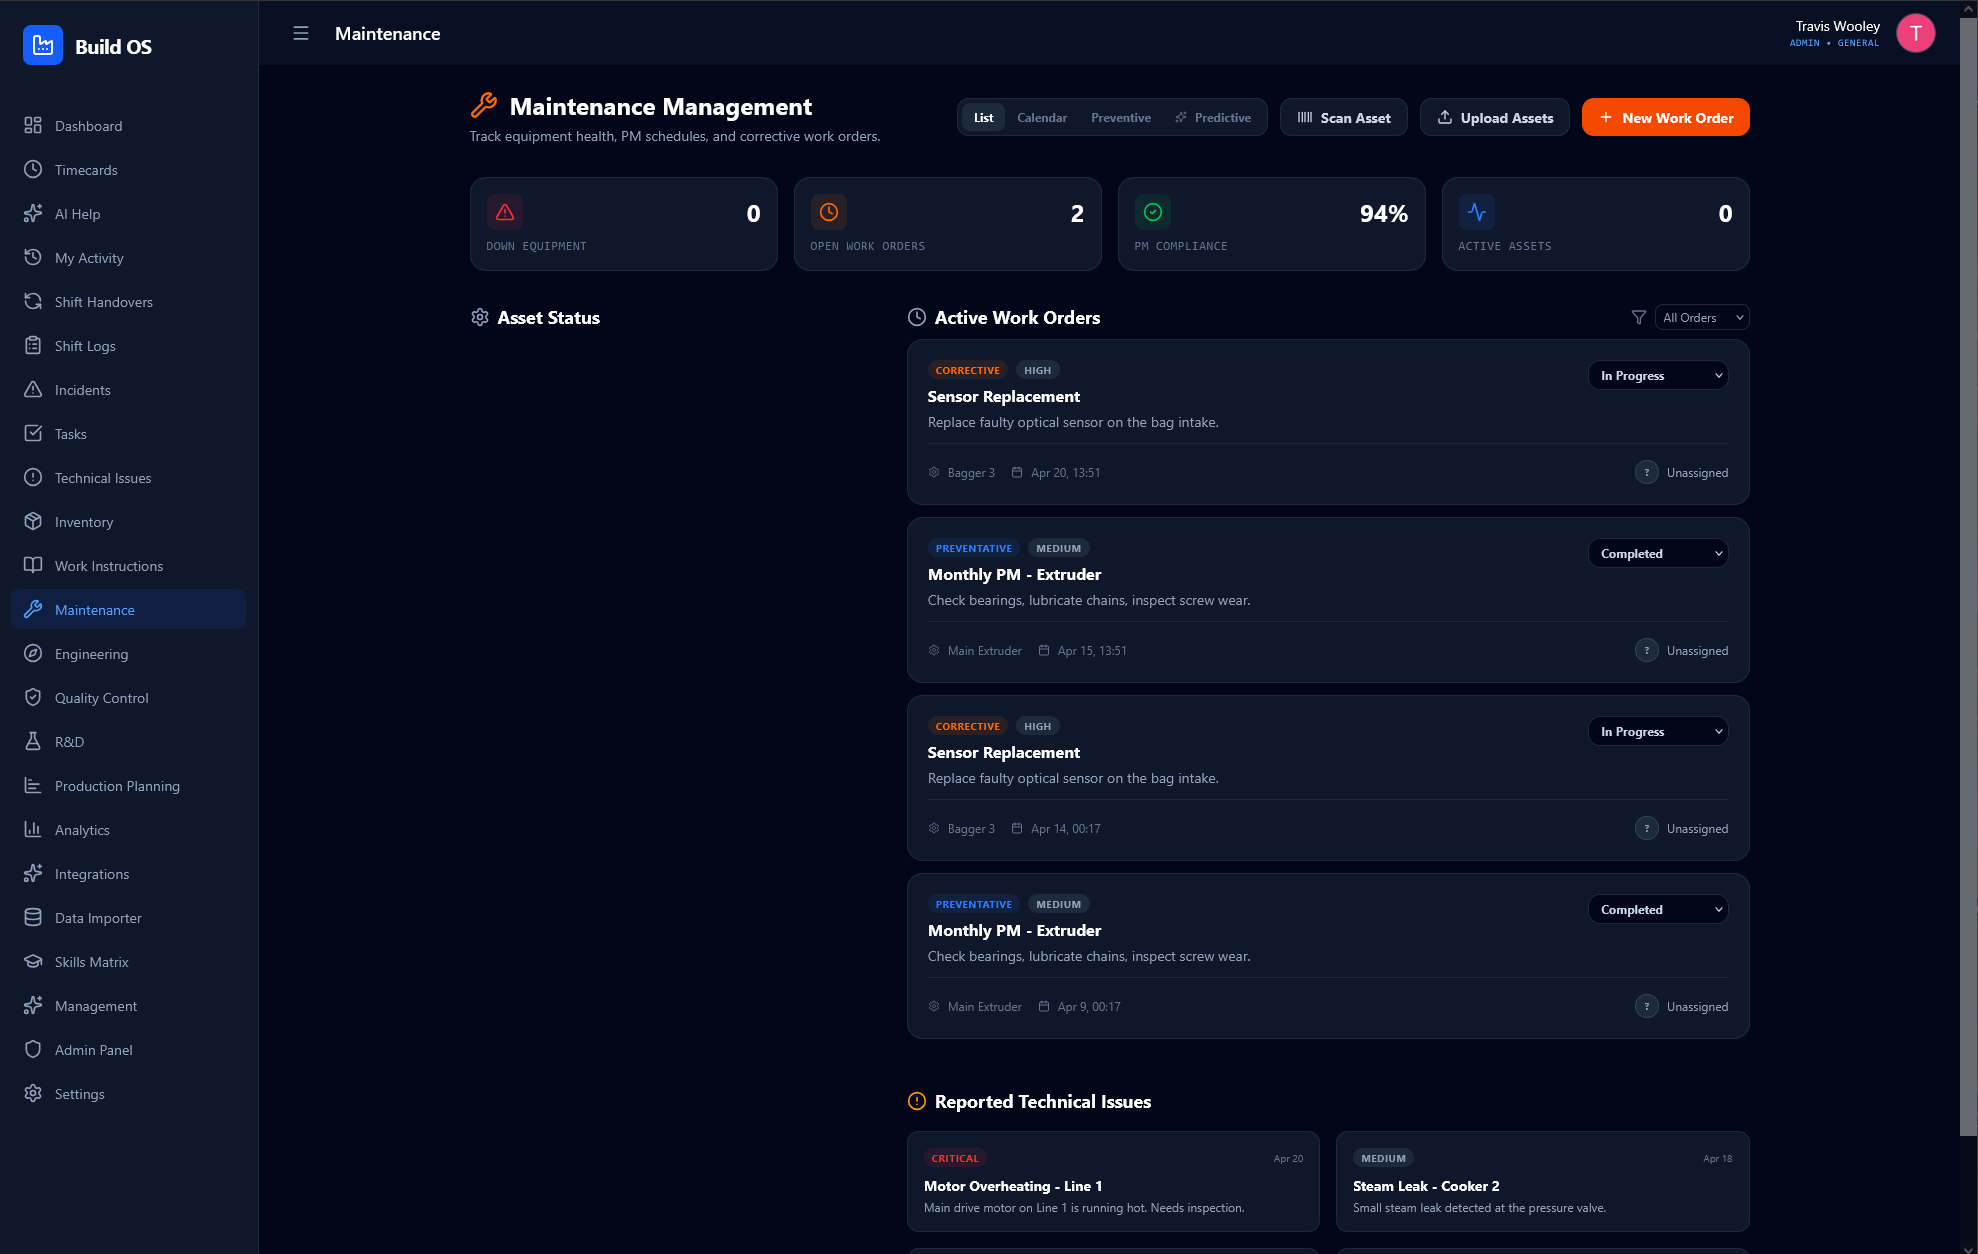Open the PM Compliance 94% card
1978x1254 pixels.
pyautogui.click(x=1272, y=224)
